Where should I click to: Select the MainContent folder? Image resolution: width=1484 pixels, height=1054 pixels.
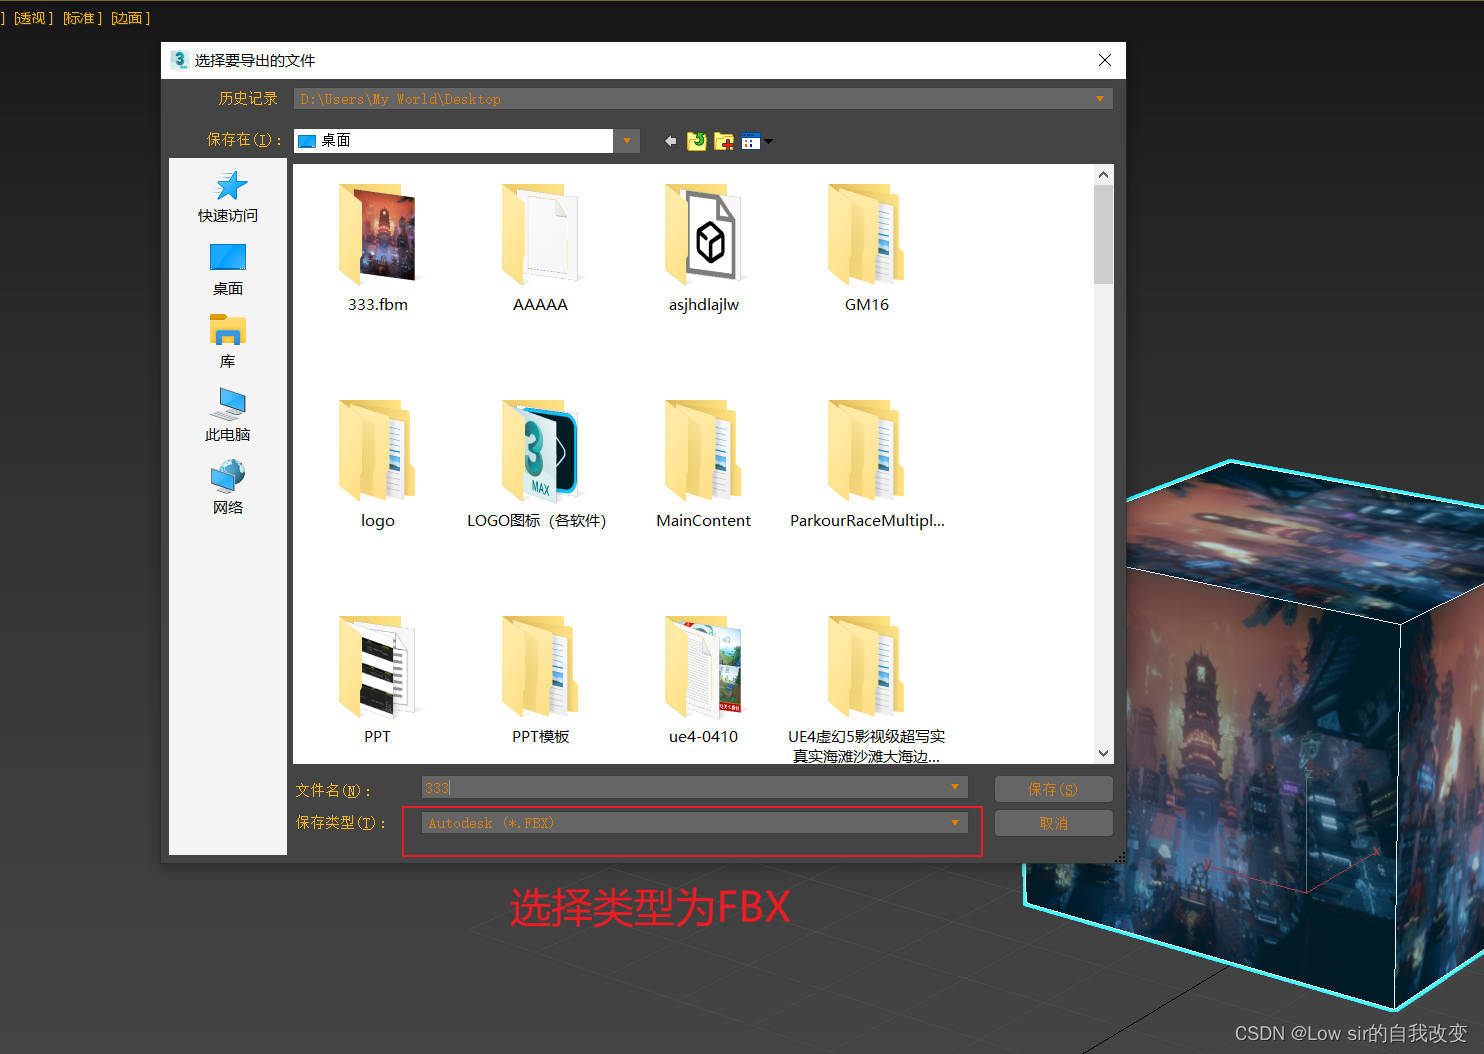703,464
